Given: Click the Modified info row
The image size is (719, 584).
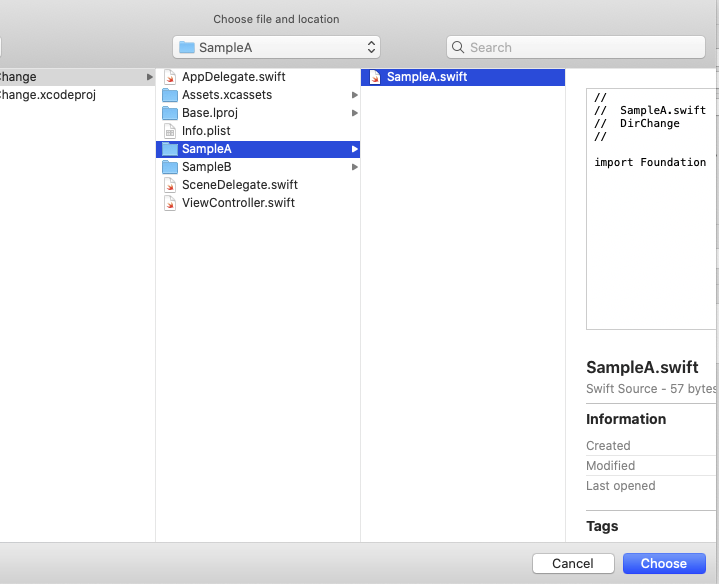Looking at the screenshot, I should coord(651,466).
